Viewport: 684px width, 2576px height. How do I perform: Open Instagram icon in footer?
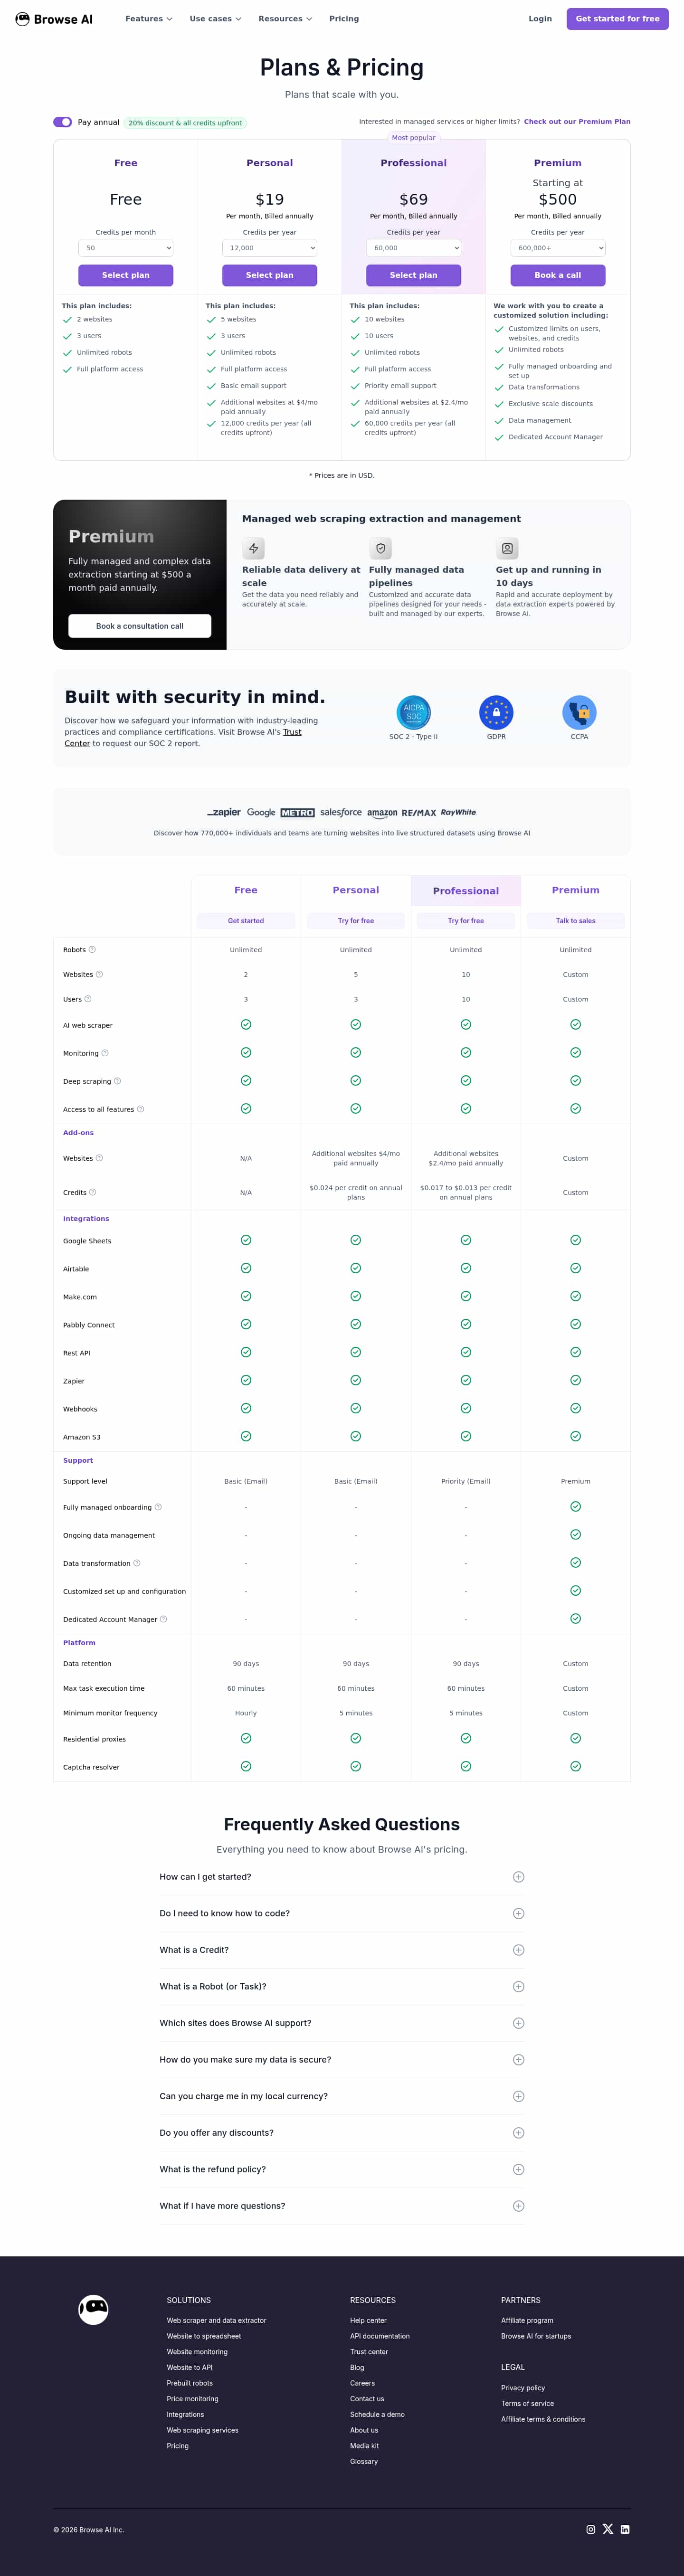click(591, 2529)
